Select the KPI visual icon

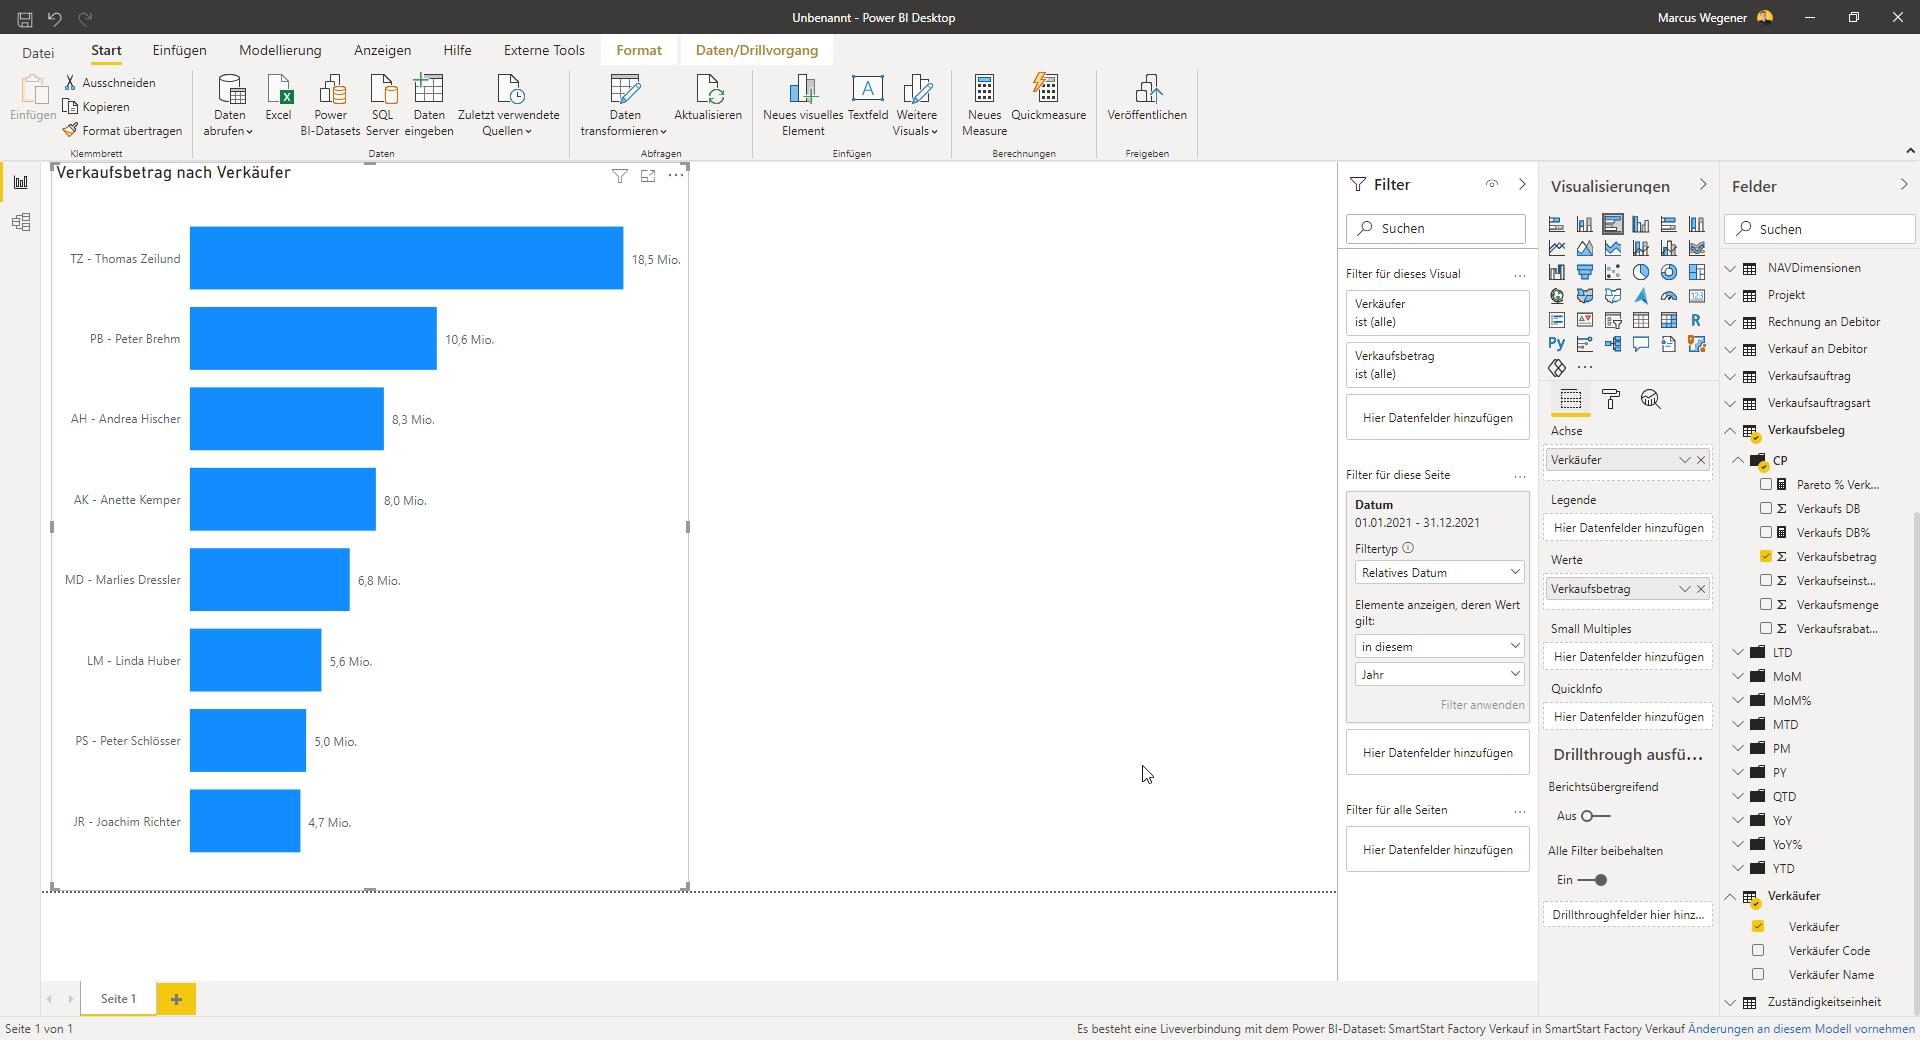1585,320
